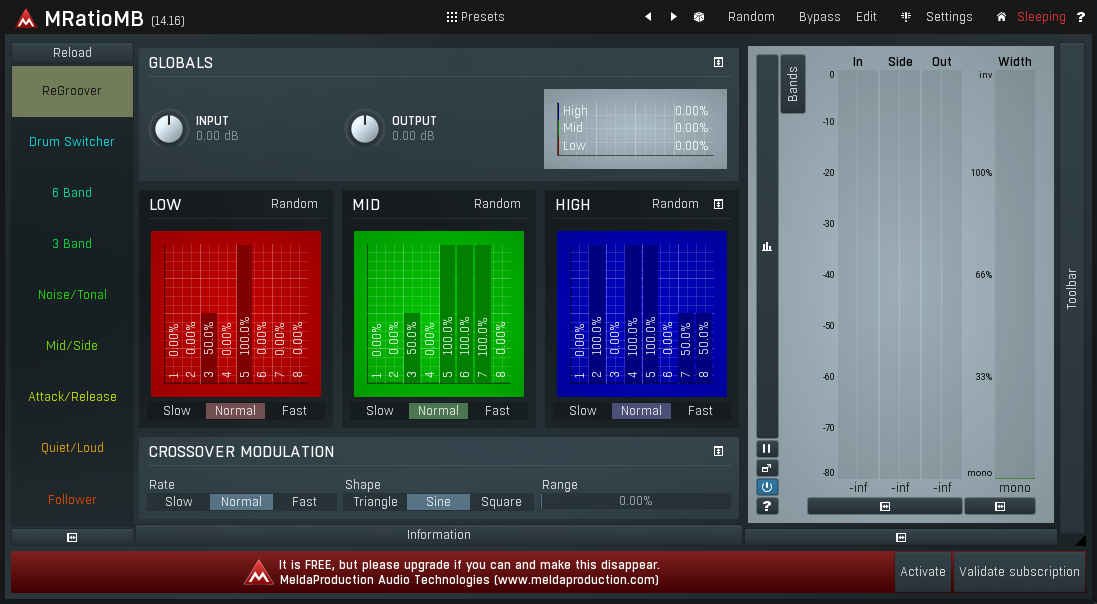Image resolution: width=1097 pixels, height=604 pixels.
Task: Open the Presets browser
Action: coord(475,17)
